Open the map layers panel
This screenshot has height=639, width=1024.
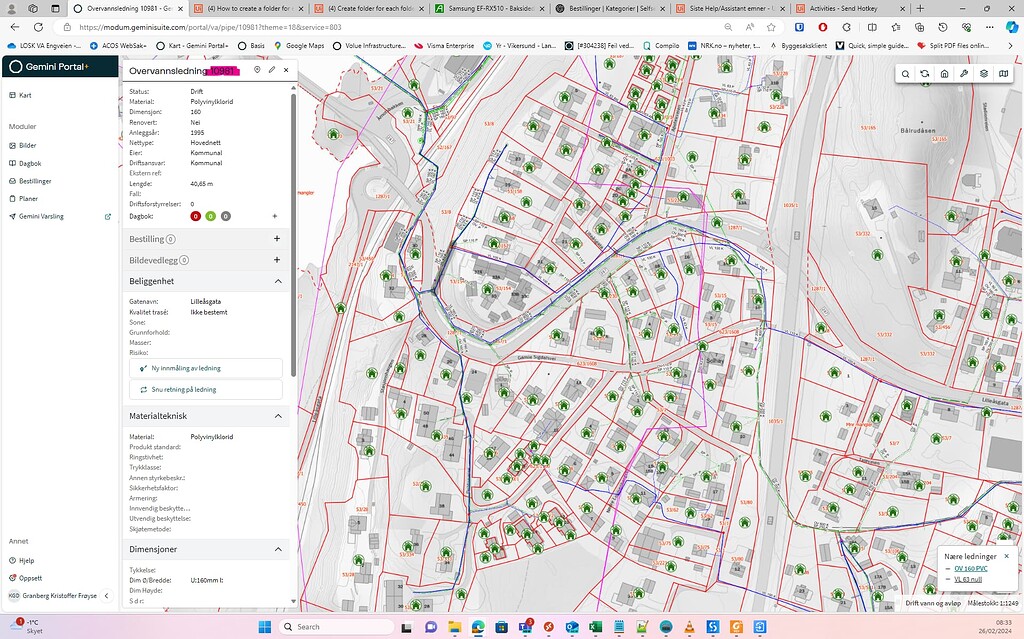(x=984, y=74)
